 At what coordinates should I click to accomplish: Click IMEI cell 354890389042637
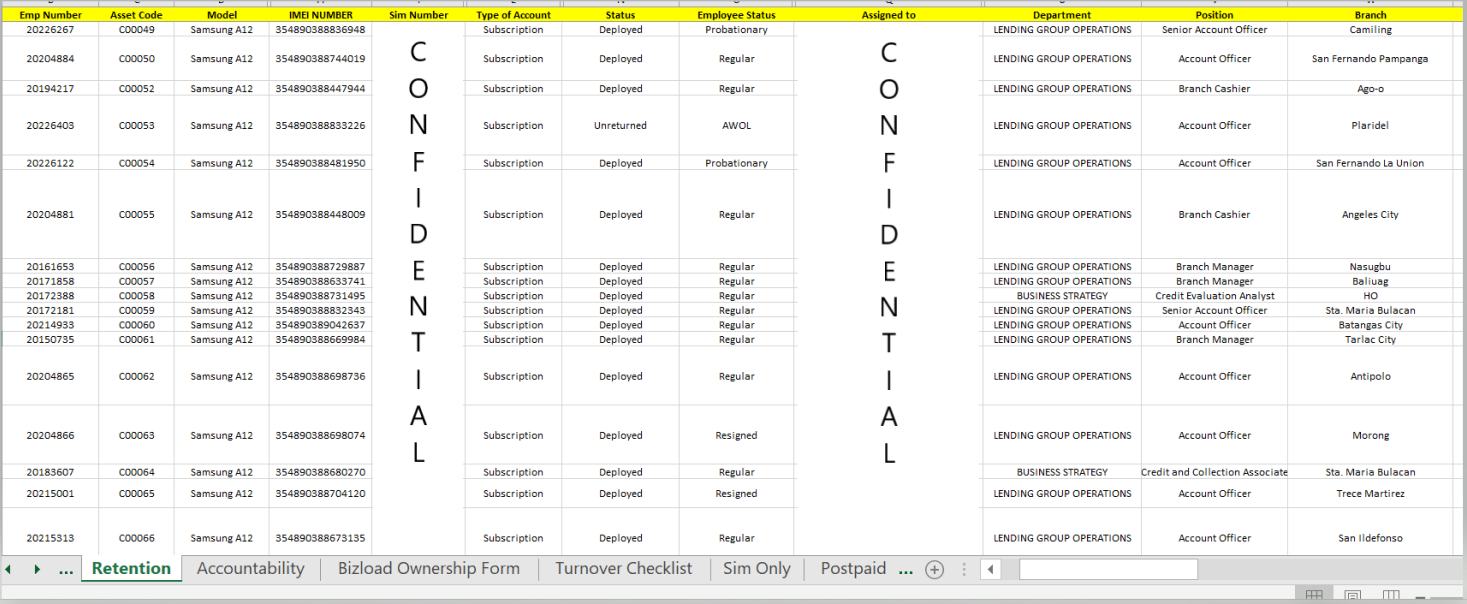pyautogui.click(x=320, y=325)
